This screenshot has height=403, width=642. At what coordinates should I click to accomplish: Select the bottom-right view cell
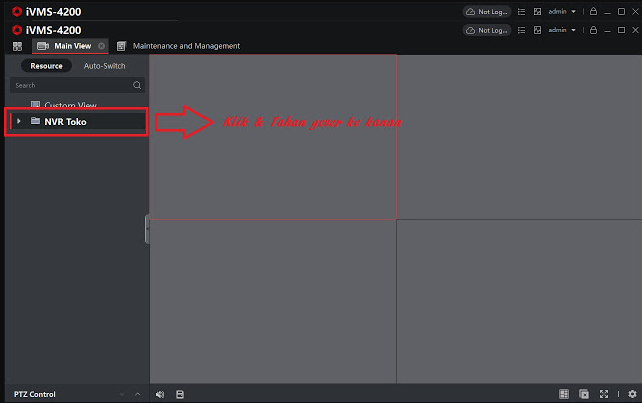(x=519, y=301)
